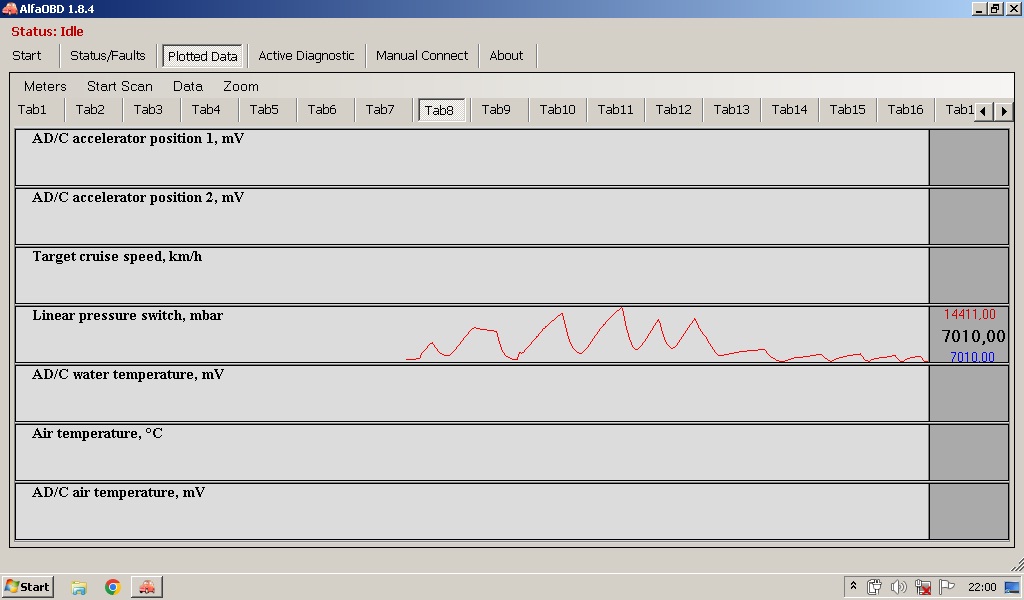Click the linear pressure 7010,00 value box
Image resolution: width=1024 pixels, height=600 pixels.
tap(969, 336)
